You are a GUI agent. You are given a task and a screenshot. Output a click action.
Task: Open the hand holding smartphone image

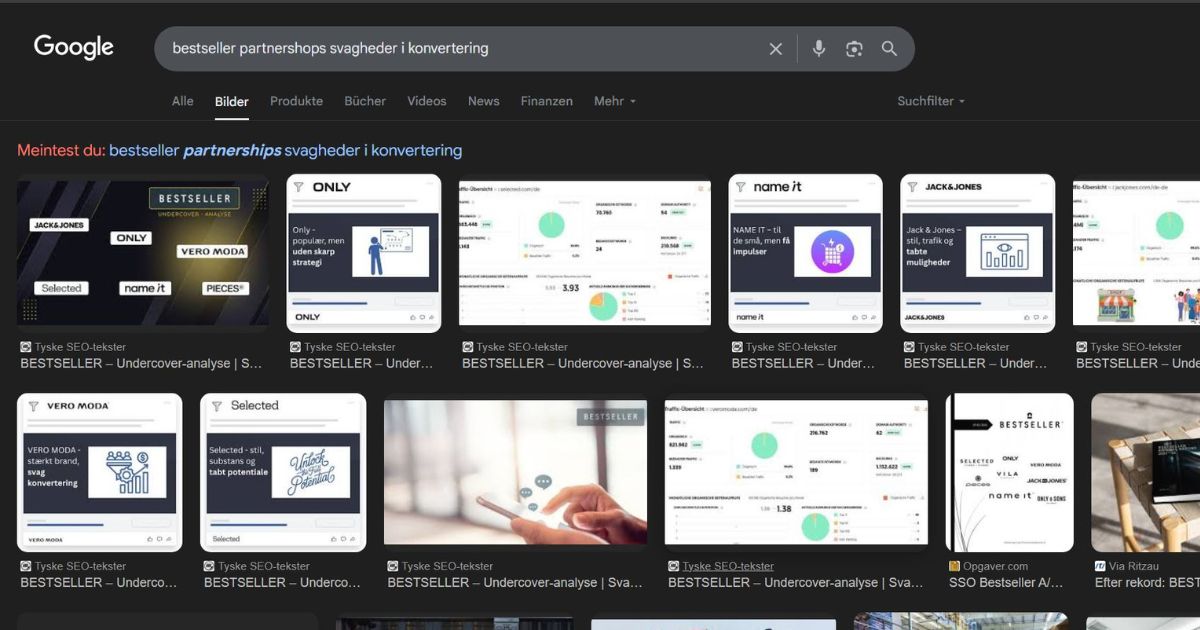click(x=516, y=472)
